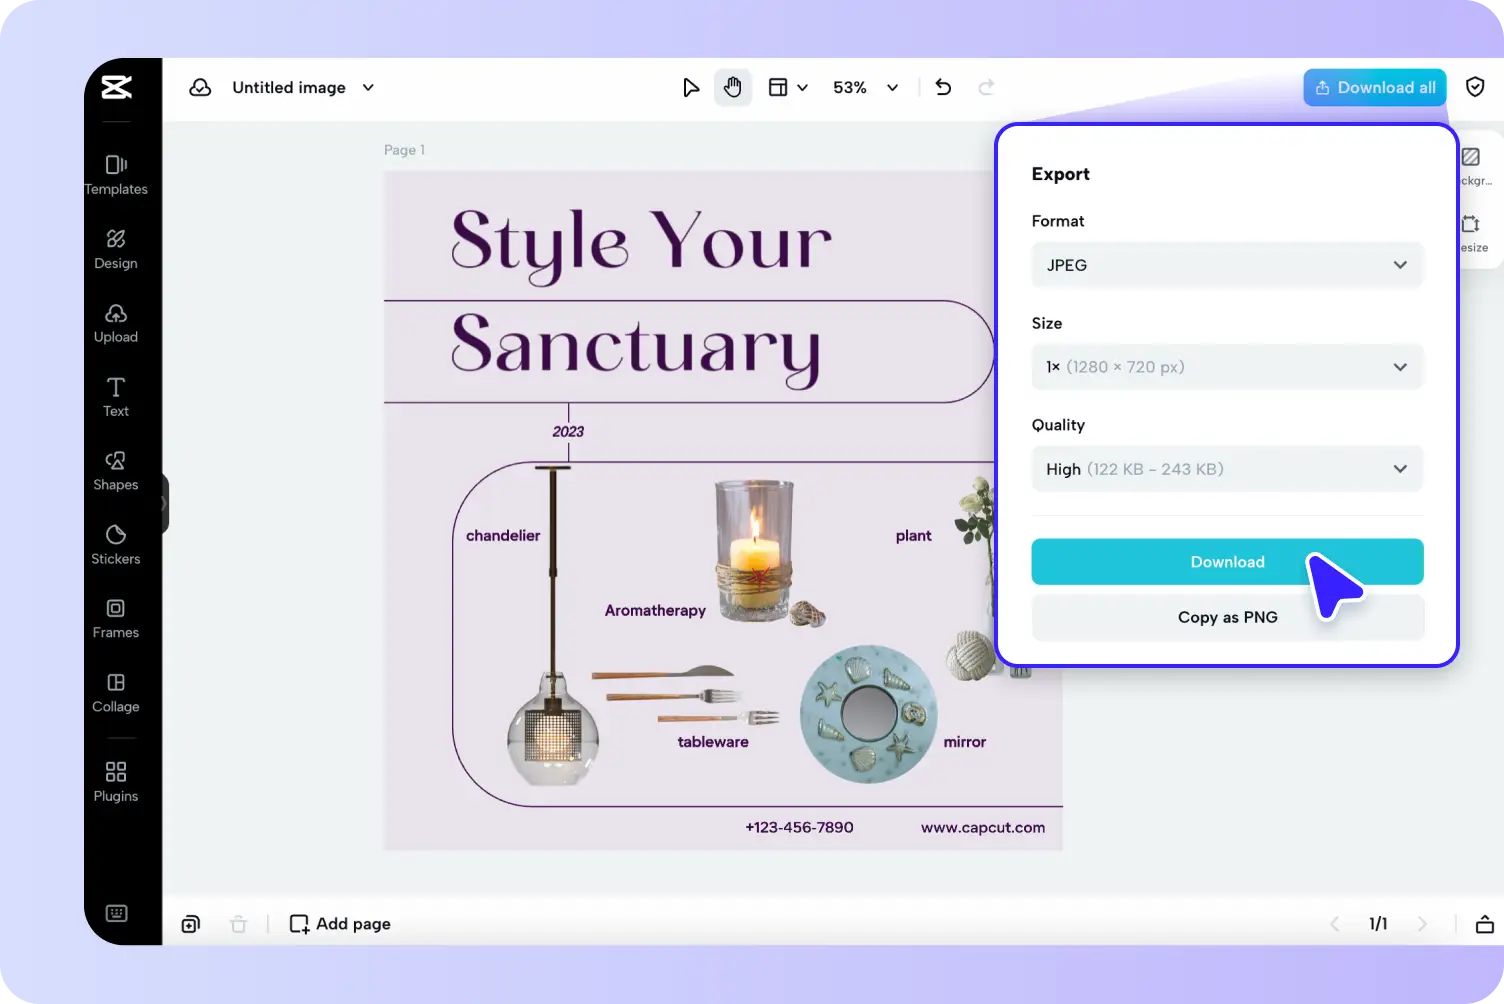Open the Design panel
The image size is (1504, 1004).
(116, 248)
